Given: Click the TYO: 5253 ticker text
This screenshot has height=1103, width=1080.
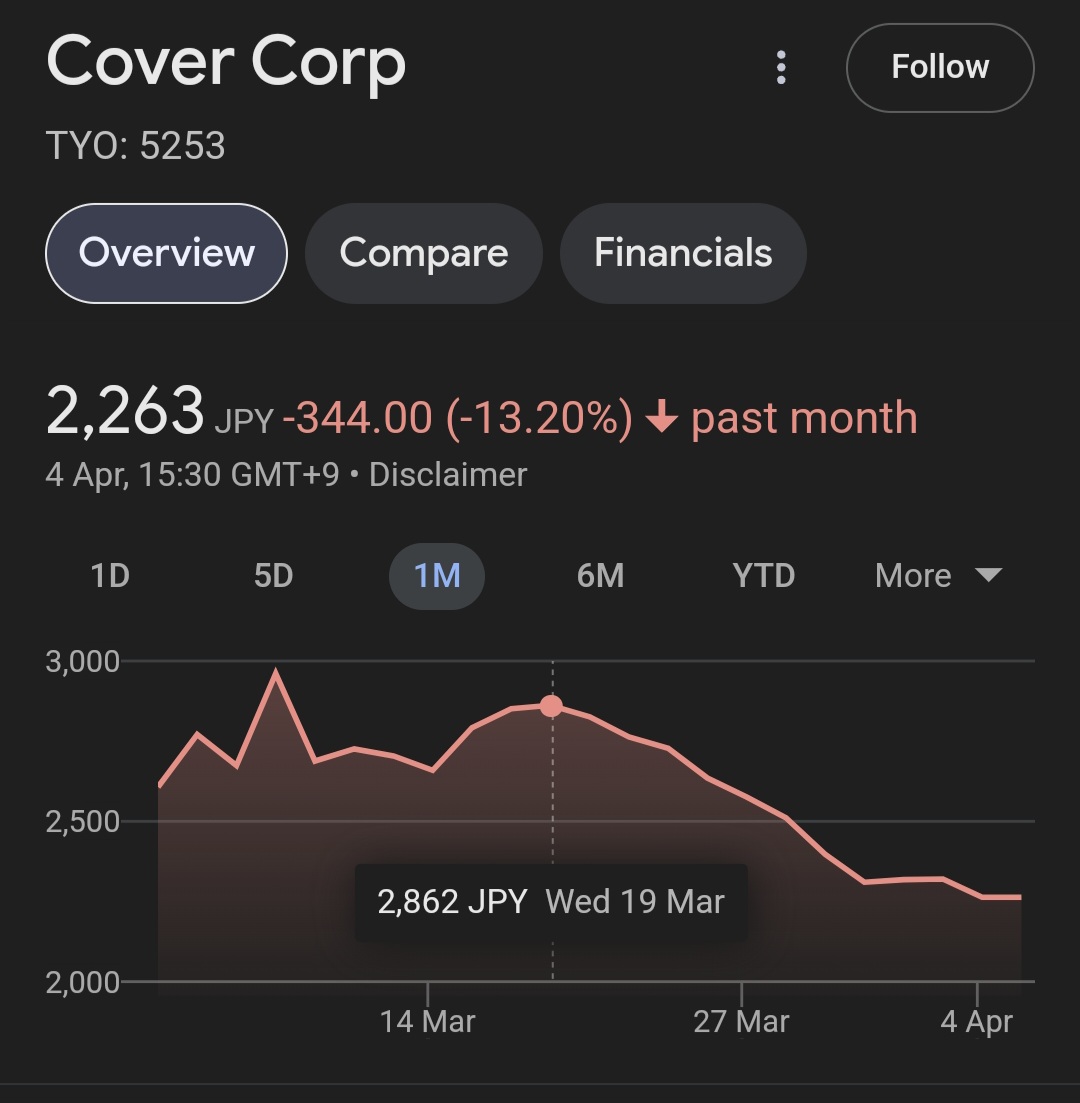Looking at the screenshot, I should pyautogui.click(x=135, y=146).
